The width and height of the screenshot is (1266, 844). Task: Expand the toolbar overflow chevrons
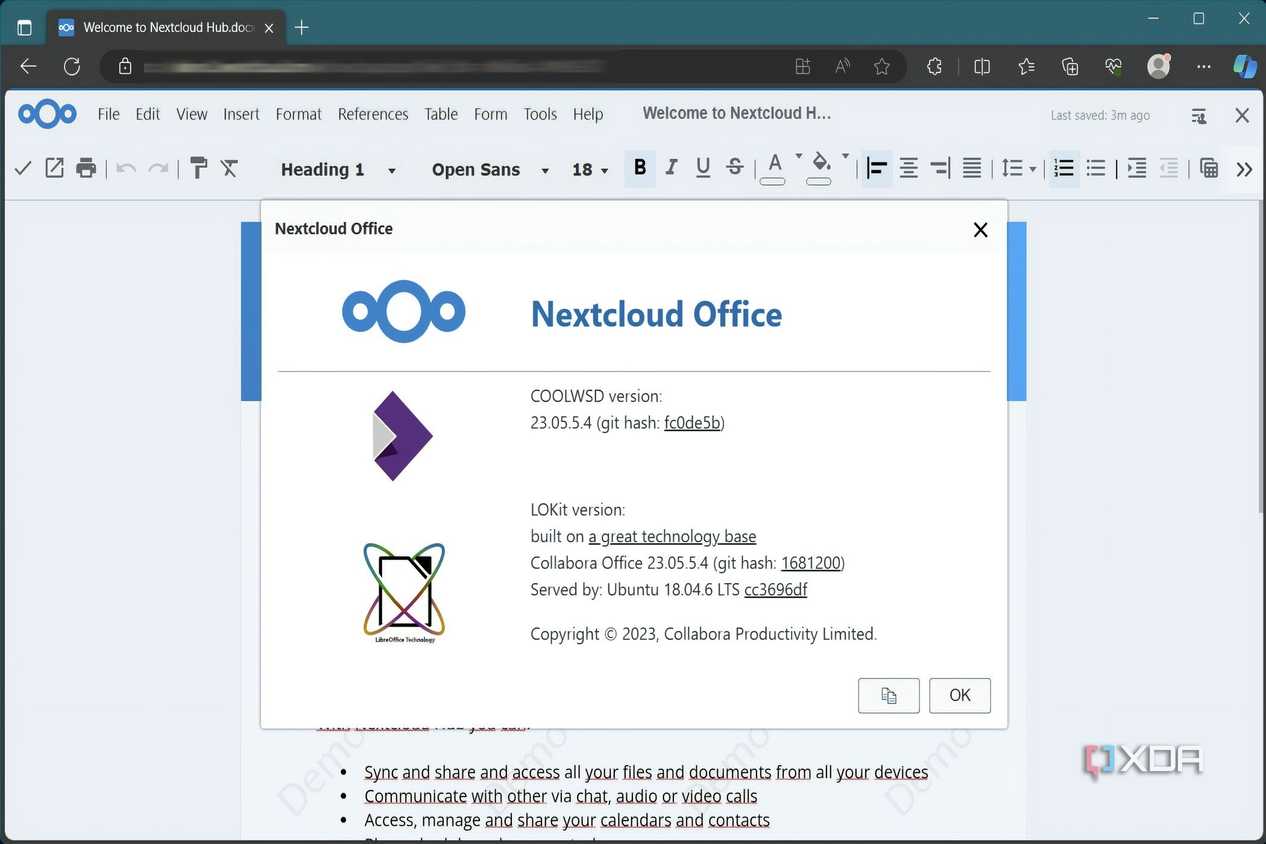(x=1244, y=170)
